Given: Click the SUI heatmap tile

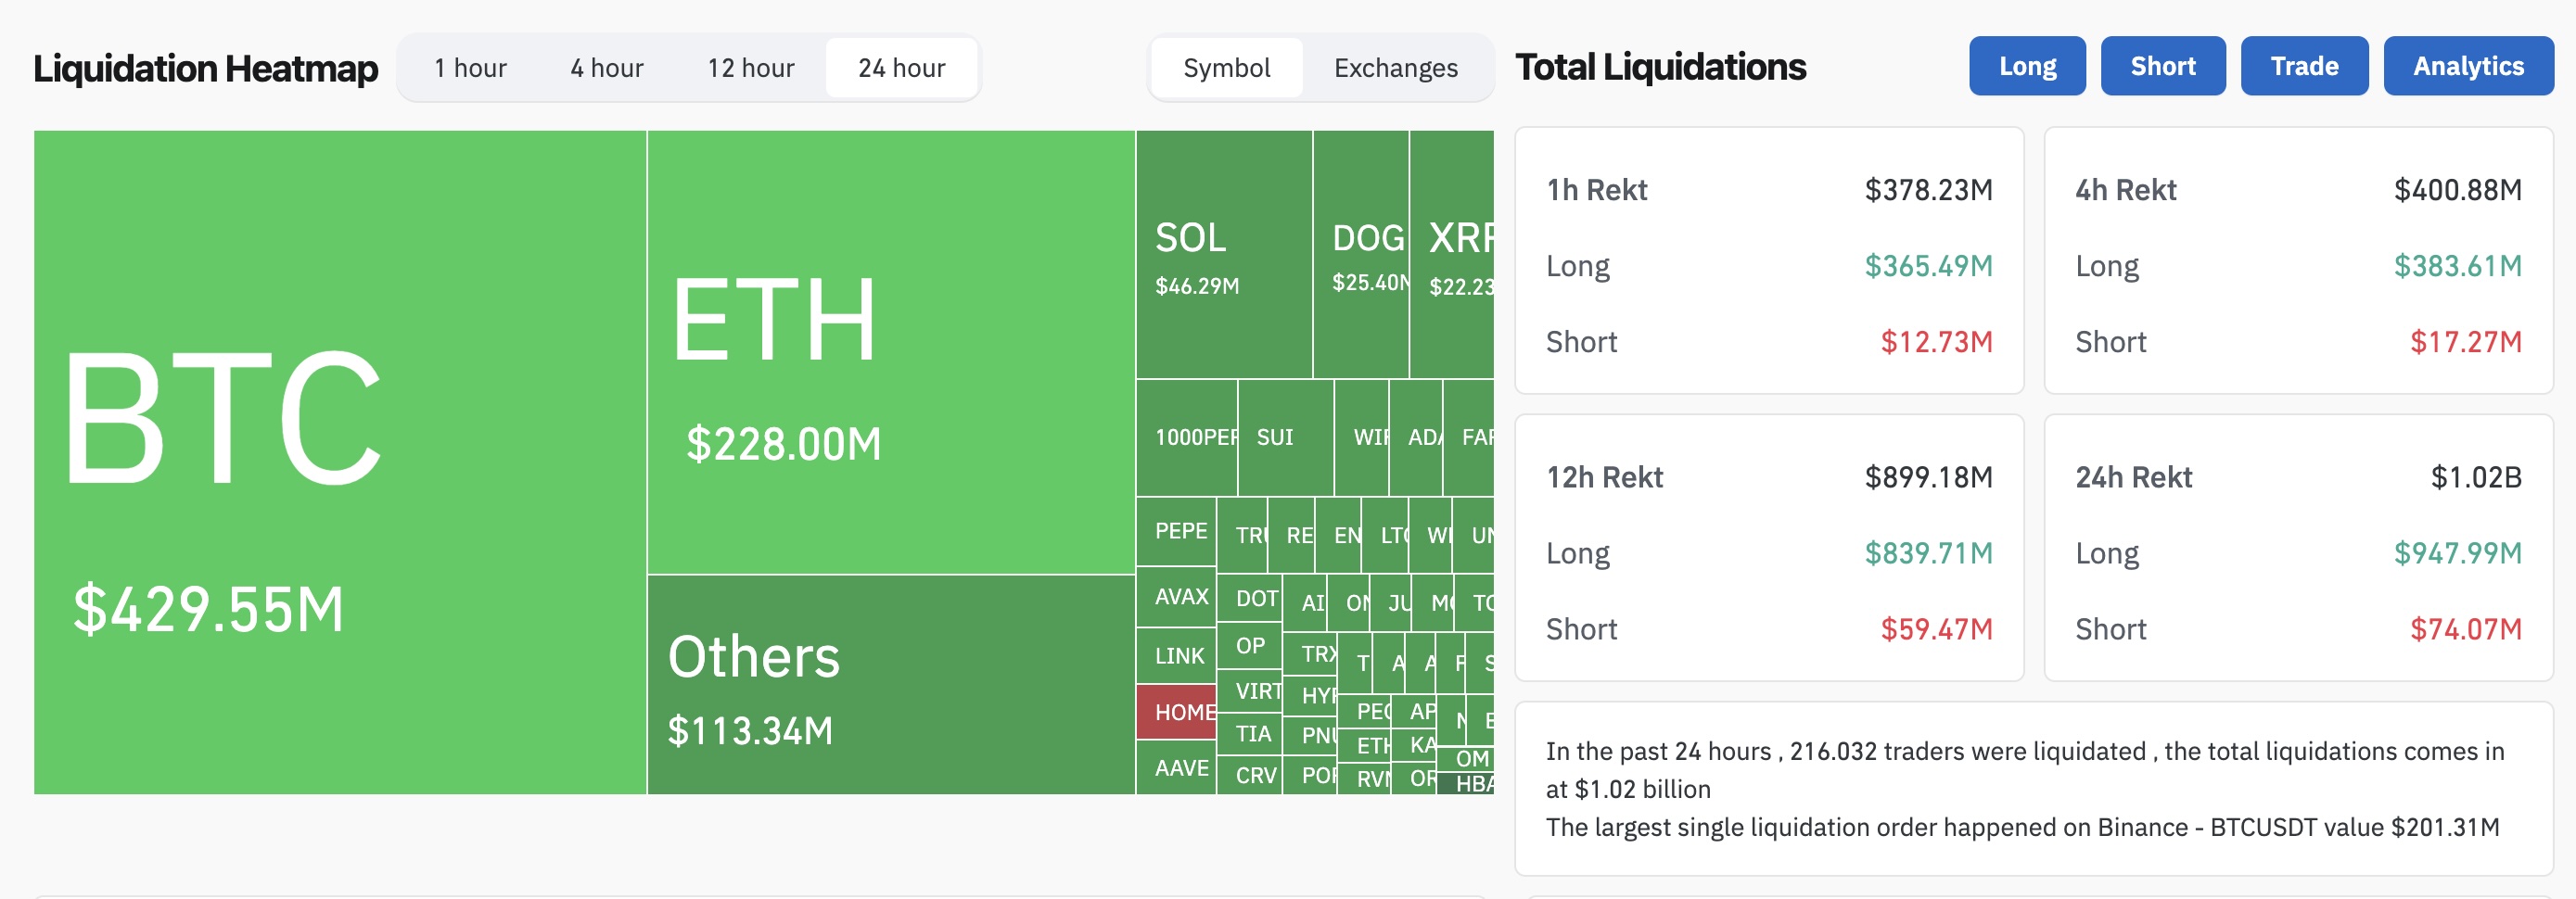Looking at the screenshot, I should [1285, 438].
